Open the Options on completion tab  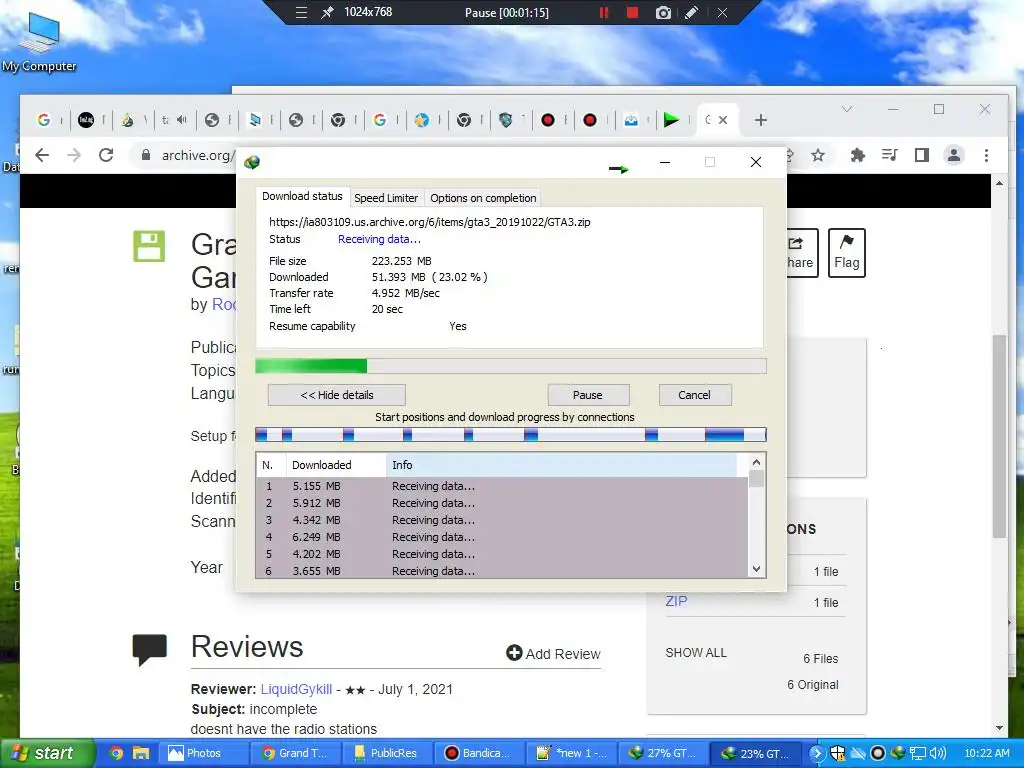(483, 198)
